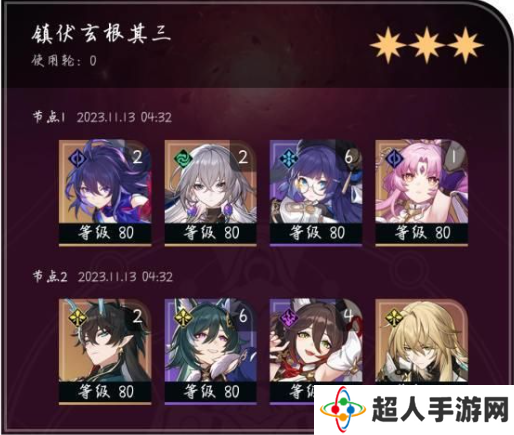
Task: Click the purple Lightning element icon on Tingyun
Action: coord(286,317)
